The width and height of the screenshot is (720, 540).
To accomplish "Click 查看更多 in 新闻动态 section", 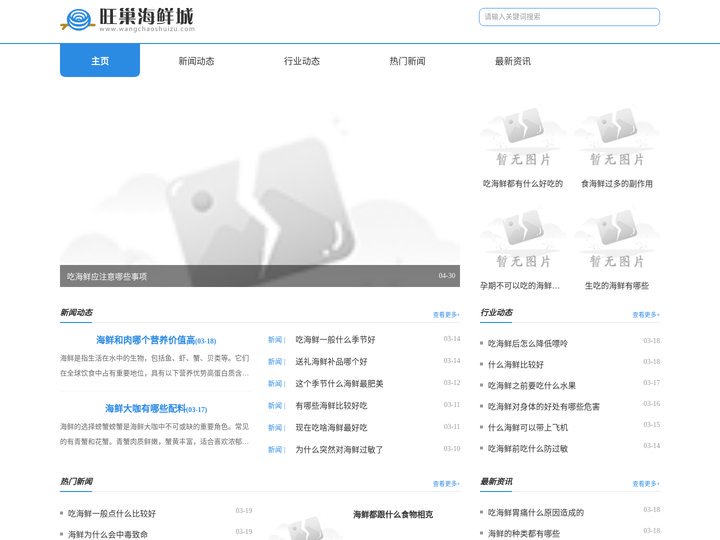I will point(446,315).
